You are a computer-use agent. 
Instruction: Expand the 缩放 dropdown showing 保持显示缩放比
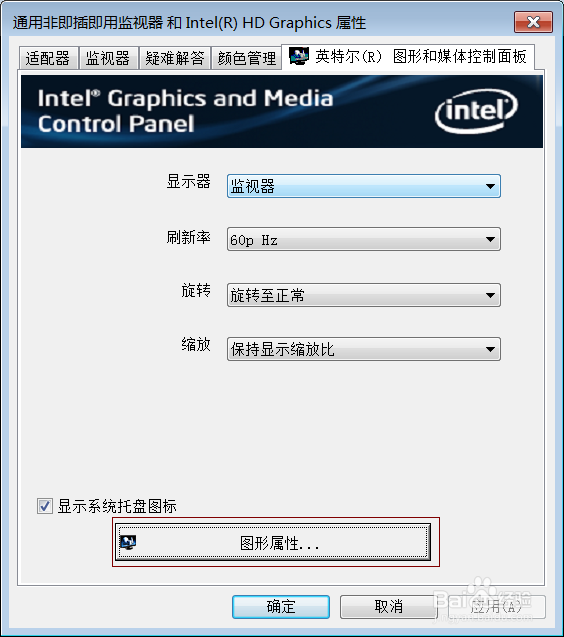[364, 349]
